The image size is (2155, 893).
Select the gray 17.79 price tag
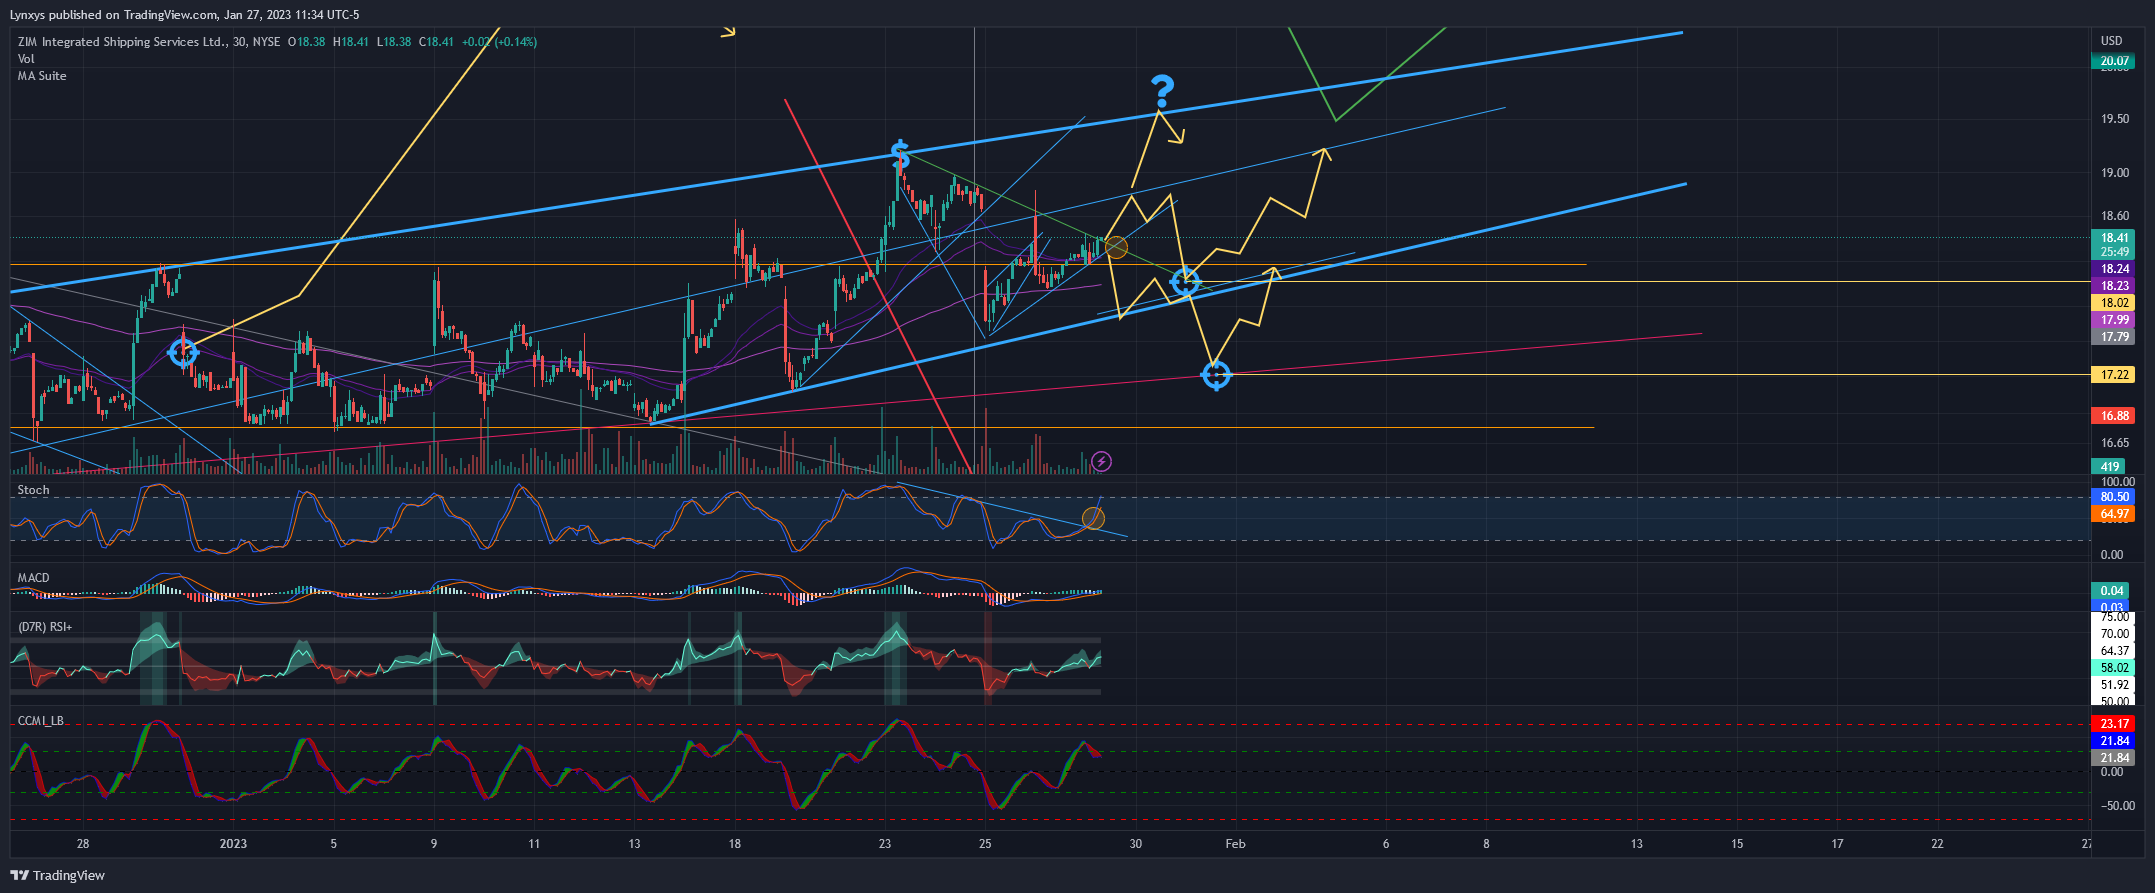[x=2113, y=337]
